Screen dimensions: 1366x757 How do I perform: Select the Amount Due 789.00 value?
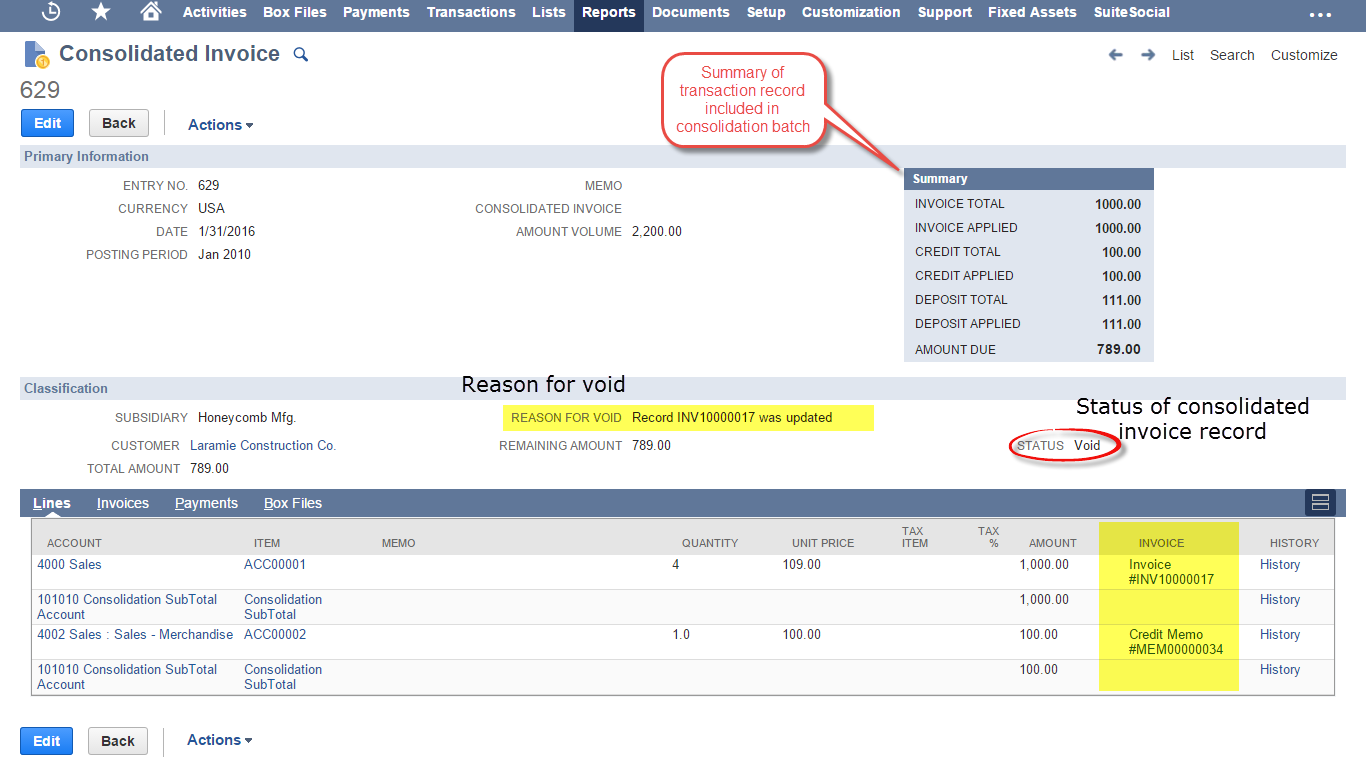(x=1118, y=350)
